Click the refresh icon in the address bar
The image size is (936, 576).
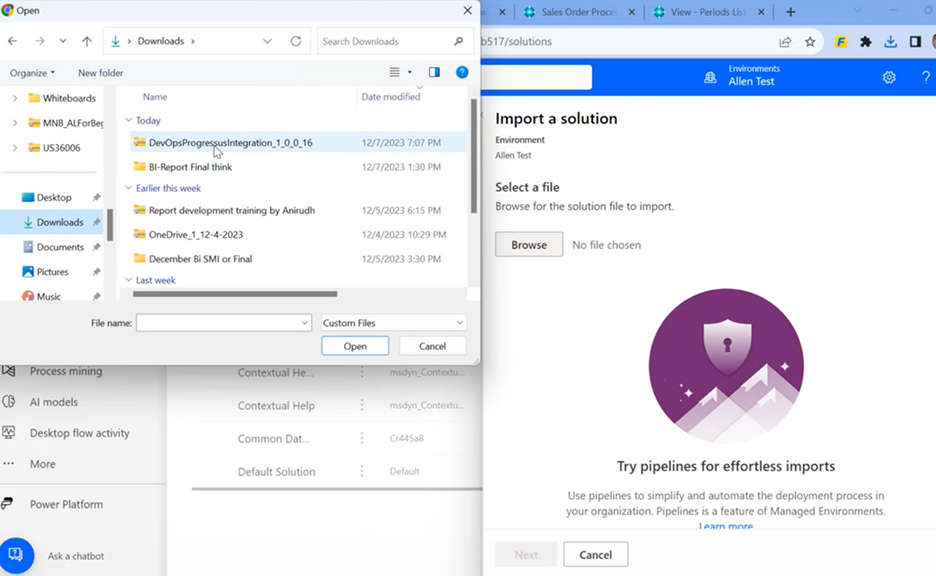click(297, 41)
